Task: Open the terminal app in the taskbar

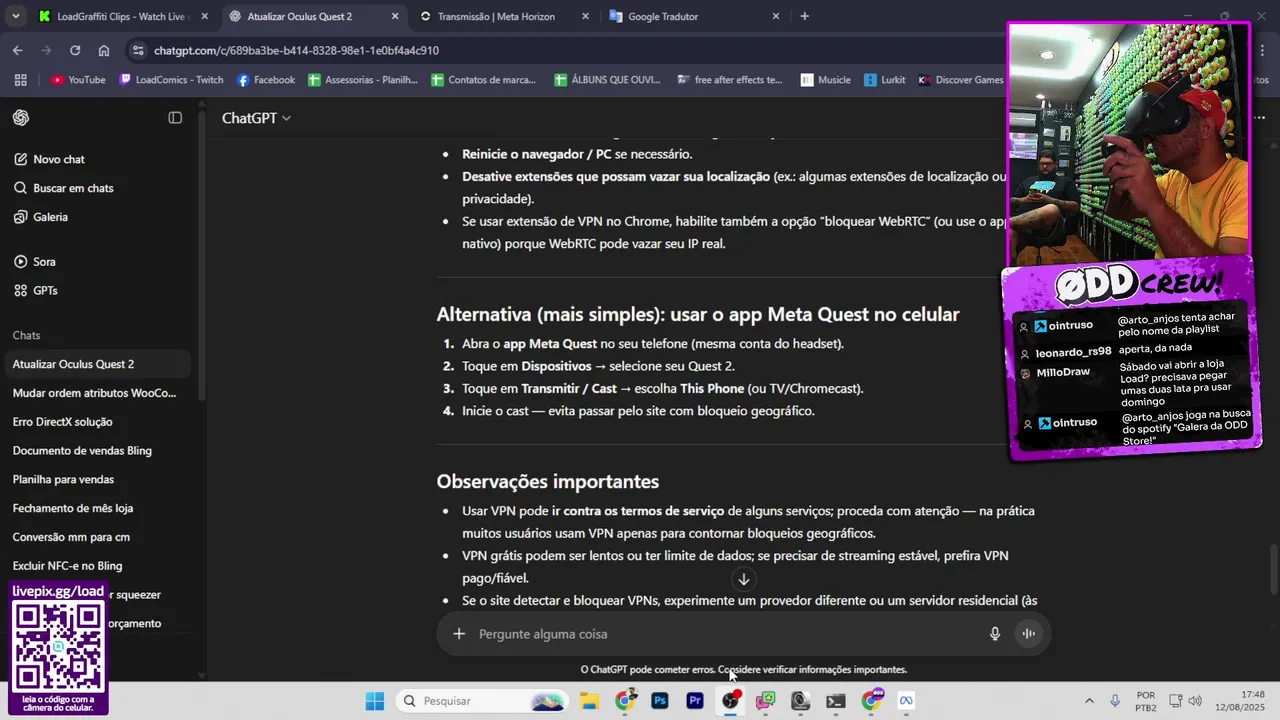Action: (x=836, y=701)
